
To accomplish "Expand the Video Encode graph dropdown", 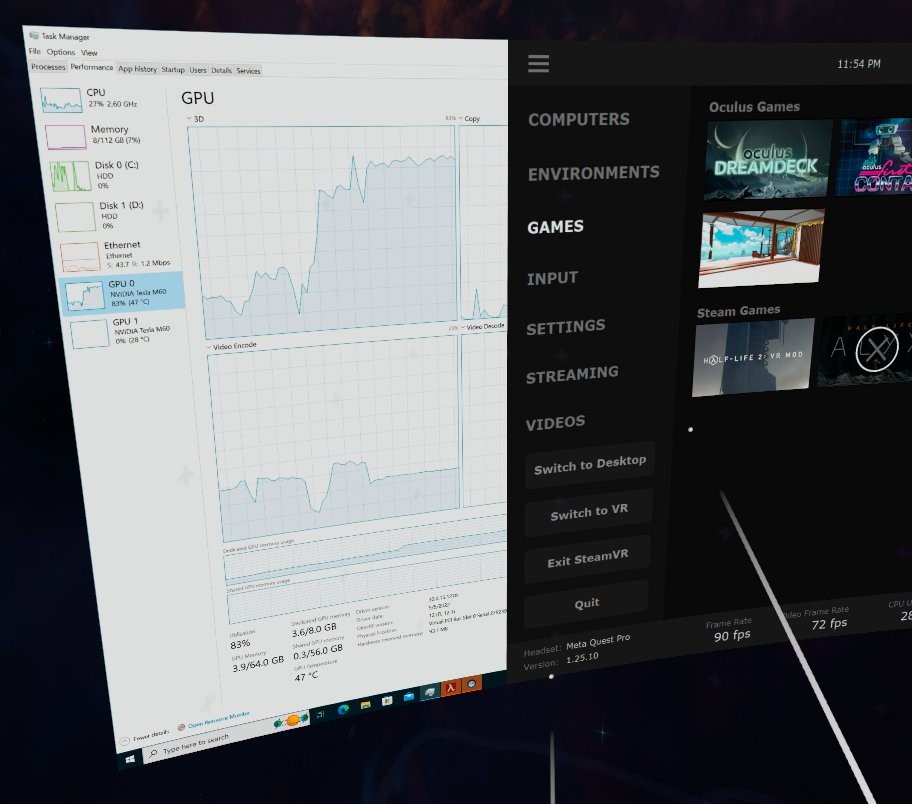I will 211,346.
